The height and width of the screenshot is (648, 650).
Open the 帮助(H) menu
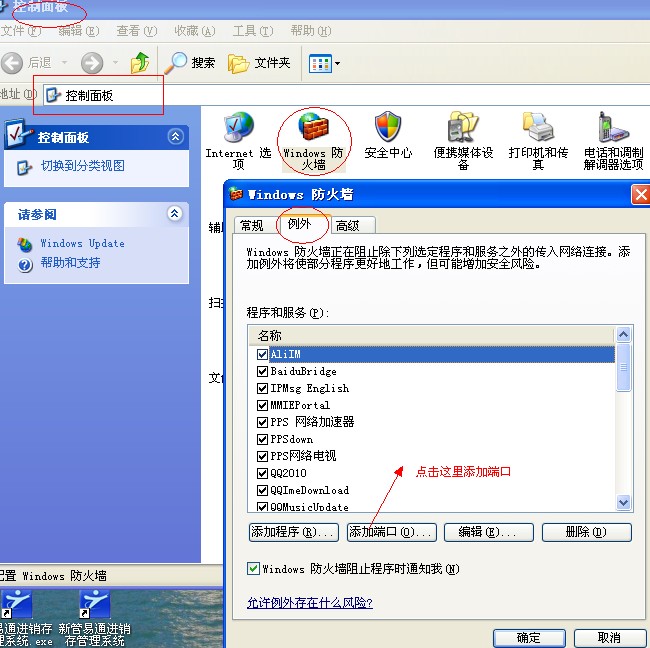(311, 31)
